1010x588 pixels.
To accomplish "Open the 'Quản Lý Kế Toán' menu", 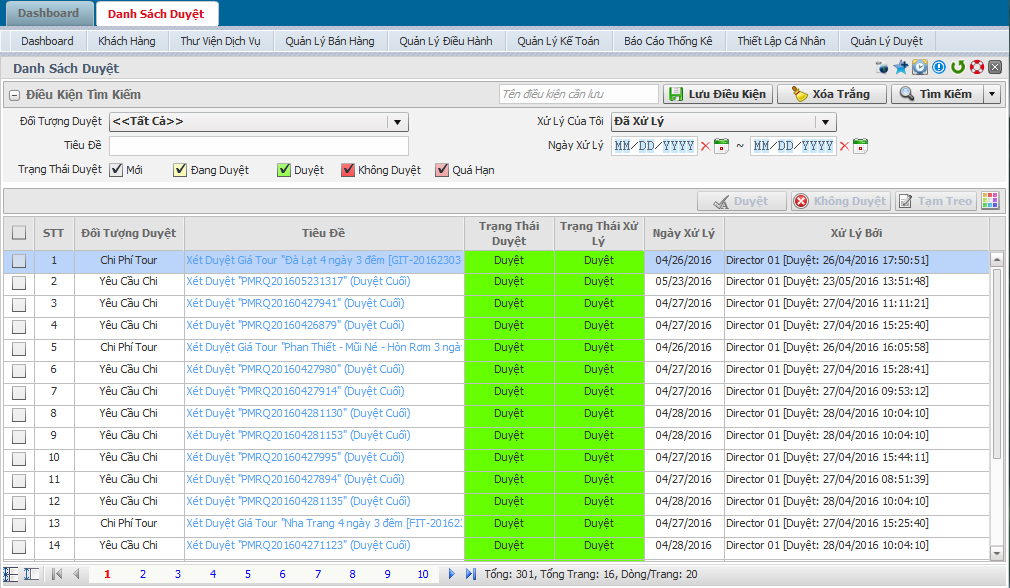I will [x=558, y=41].
